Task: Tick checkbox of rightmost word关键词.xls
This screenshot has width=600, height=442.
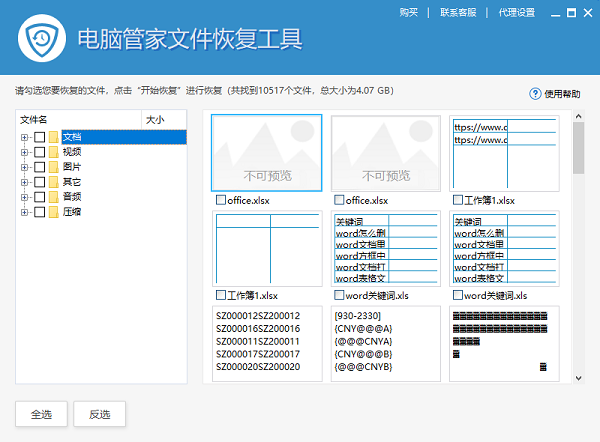Action: coord(458,295)
